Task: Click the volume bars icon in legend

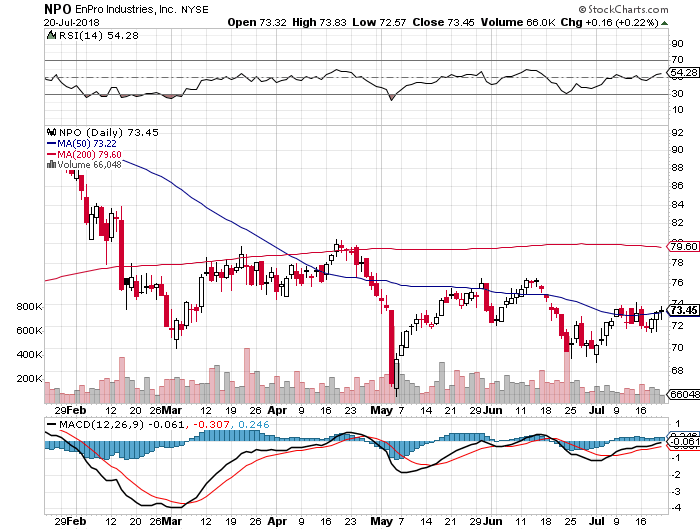Action: 51,164
